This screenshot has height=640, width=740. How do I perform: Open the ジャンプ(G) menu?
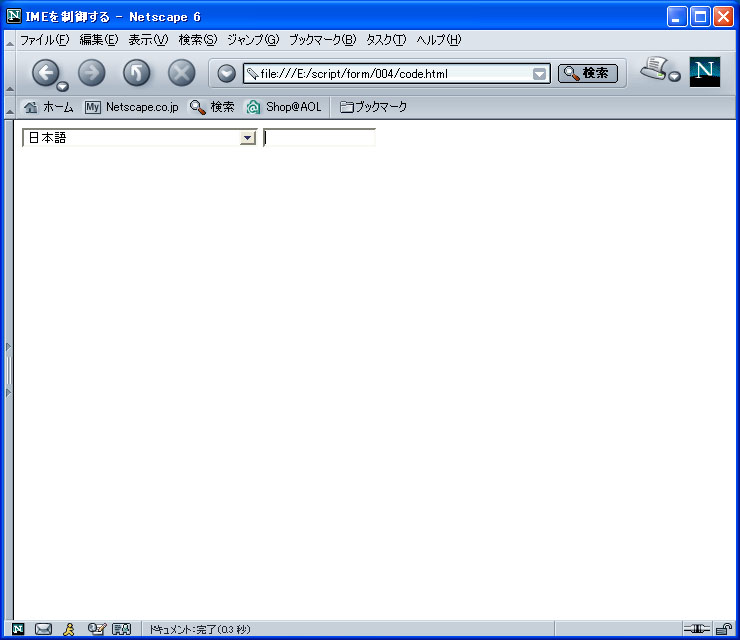253,40
